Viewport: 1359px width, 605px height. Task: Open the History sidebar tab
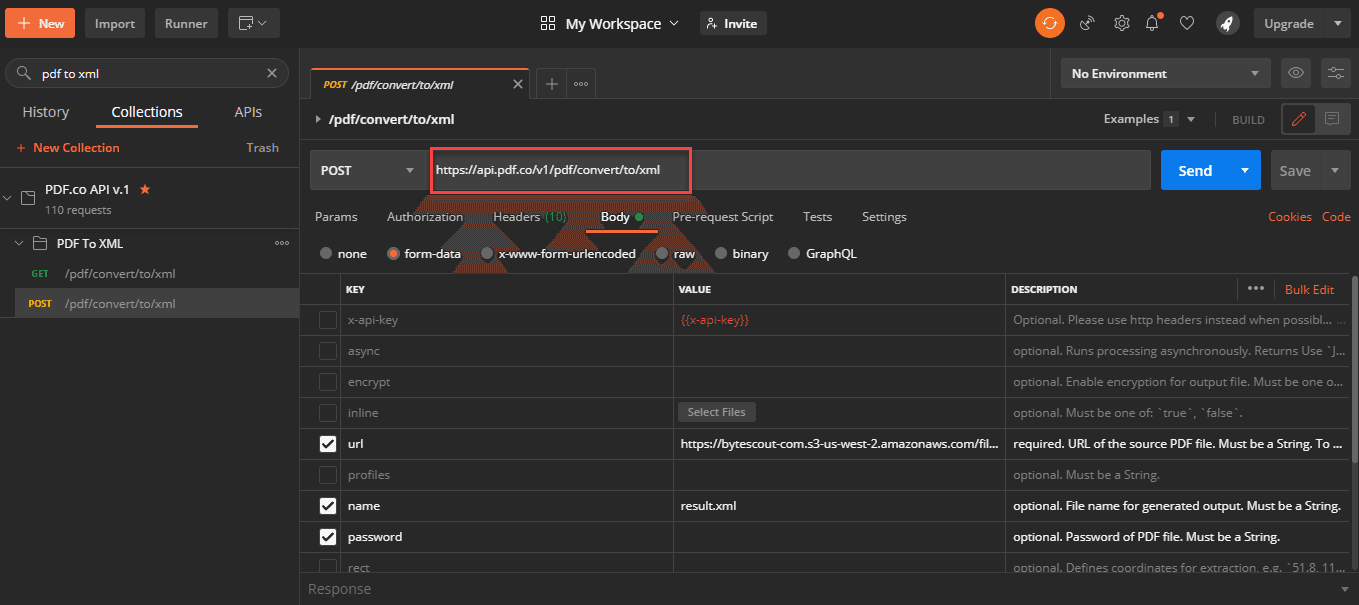[x=46, y=112]
